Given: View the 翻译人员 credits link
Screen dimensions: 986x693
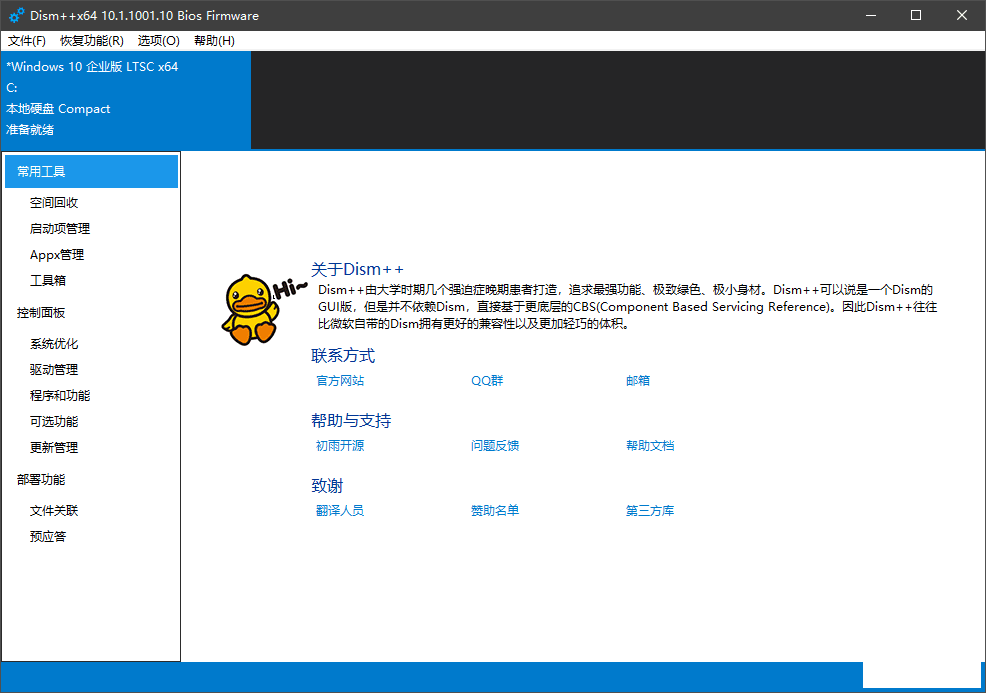Looking at the screenshot, I should pos(340,511).
